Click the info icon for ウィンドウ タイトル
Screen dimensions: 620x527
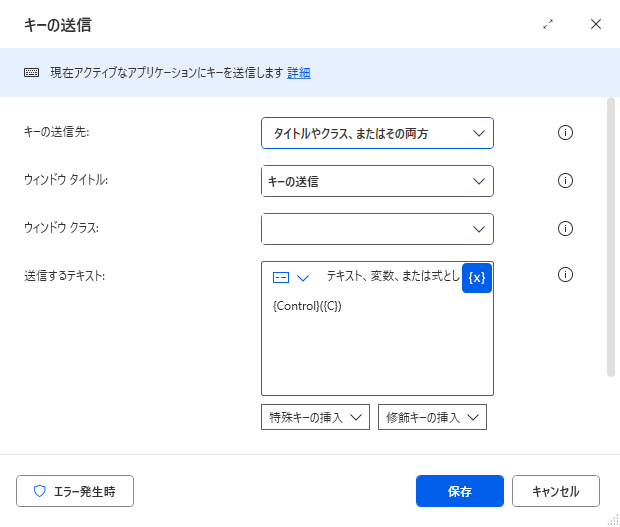(565, 181)
